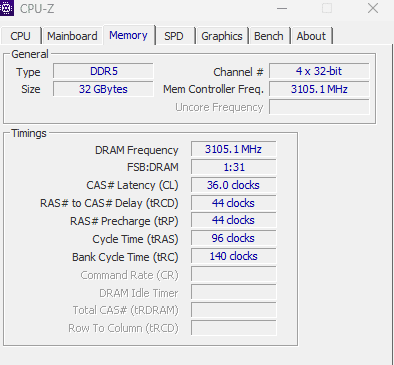Click the General group label
Screen dimensions: 394x365
[x=30, y=54]
